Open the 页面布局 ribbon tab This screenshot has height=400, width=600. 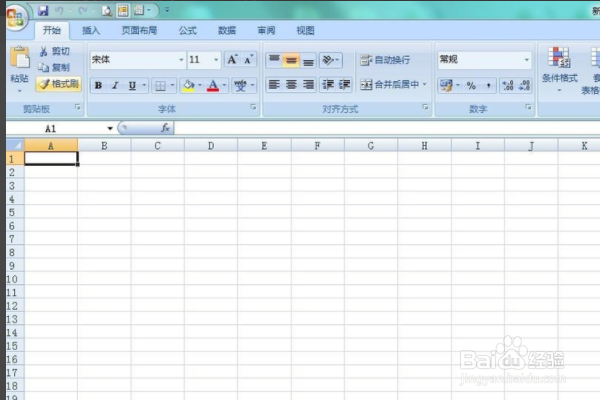click(139, 31)
